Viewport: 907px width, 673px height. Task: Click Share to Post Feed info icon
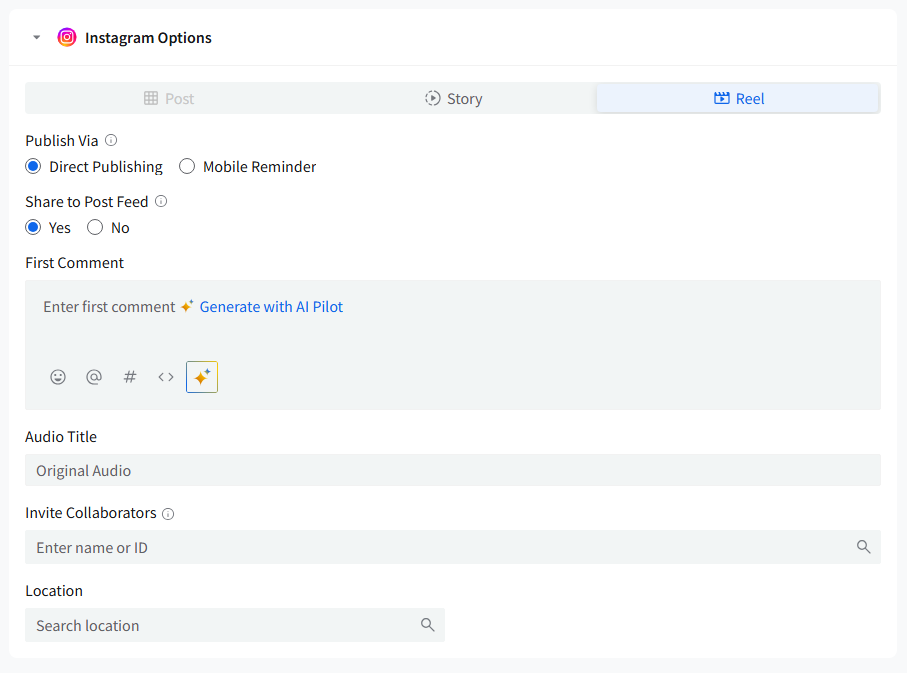click(x=161, y=201)
